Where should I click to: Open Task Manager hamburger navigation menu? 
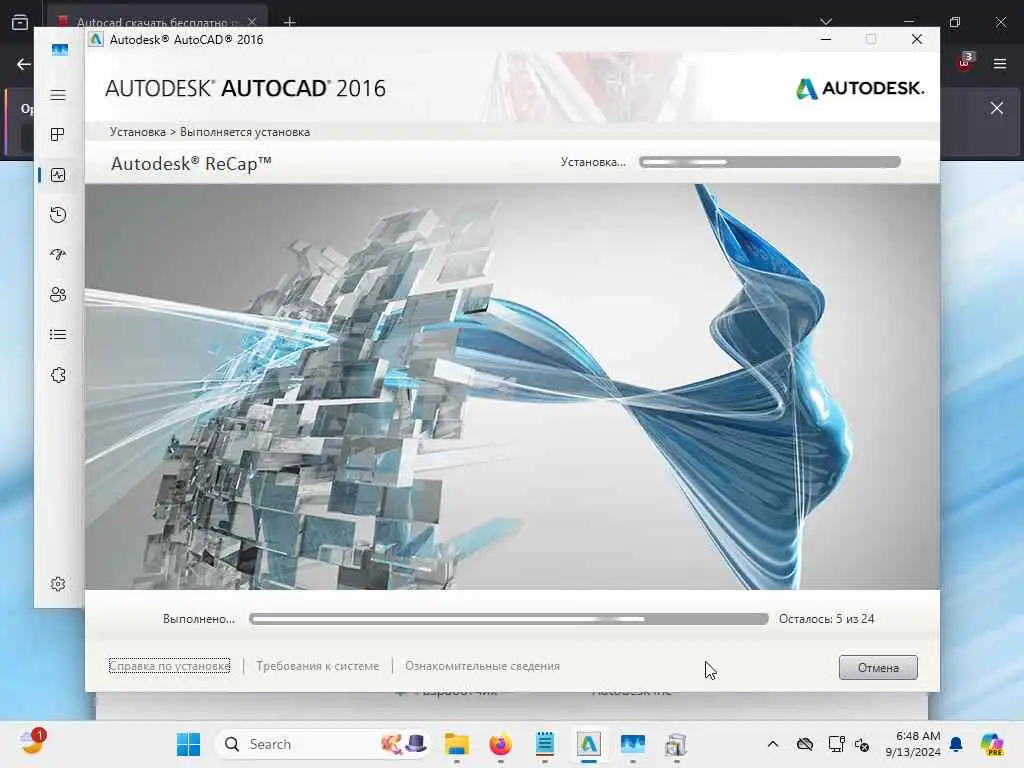58,95
